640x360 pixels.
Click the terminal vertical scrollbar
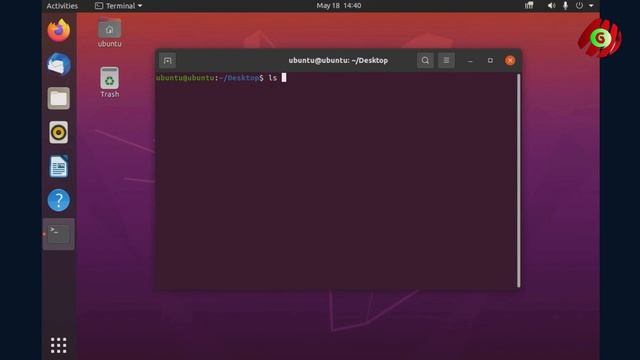coord(518,180)
